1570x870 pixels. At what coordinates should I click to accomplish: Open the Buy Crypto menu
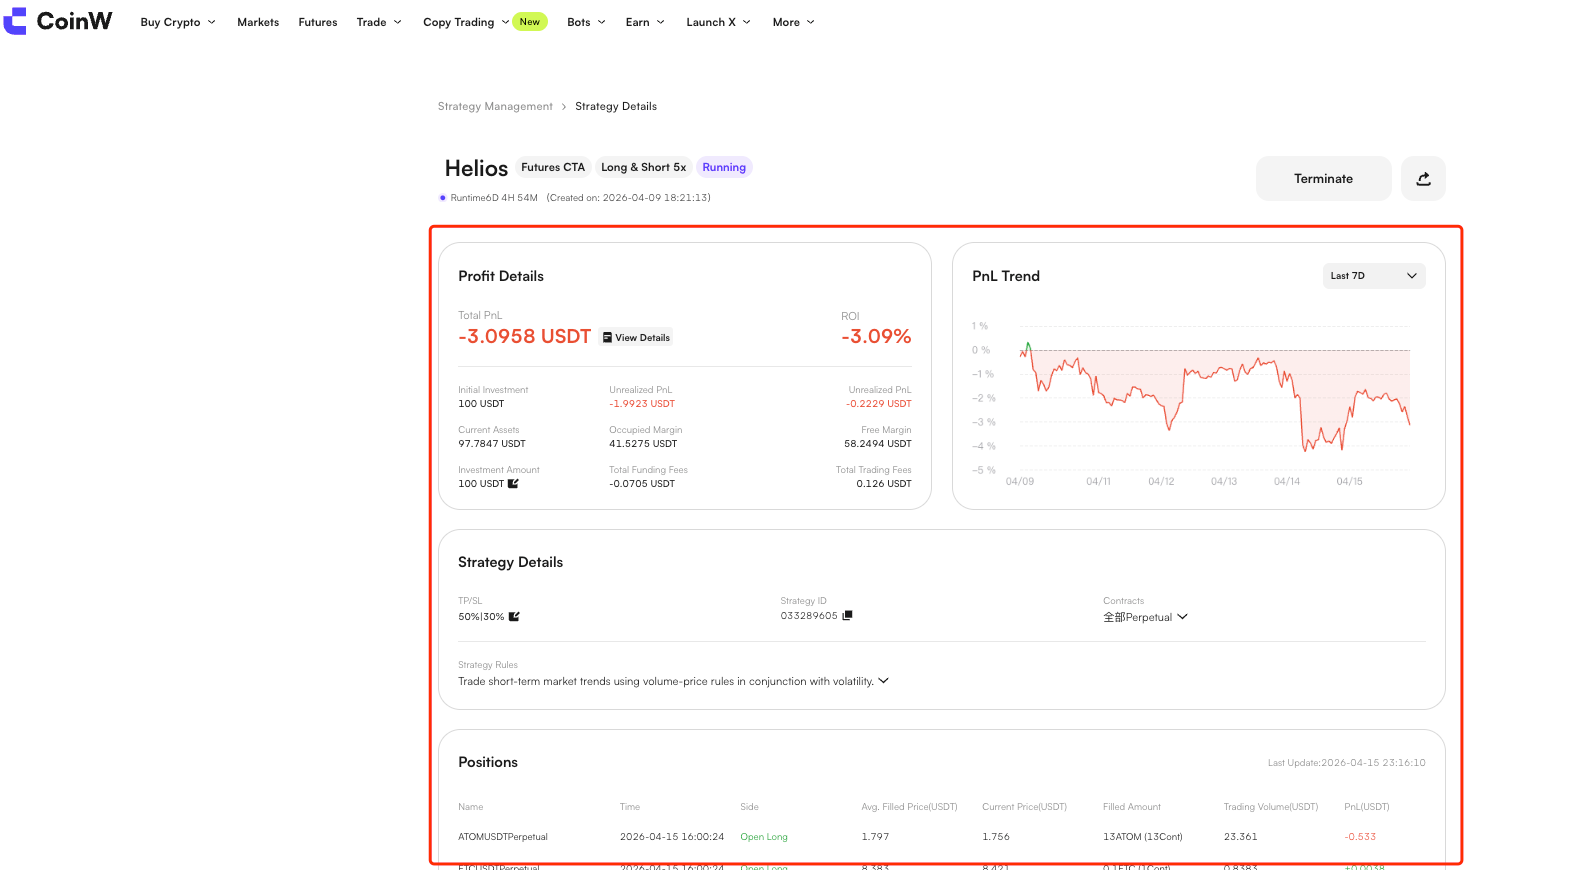pyautogui.click(x=178, y=22)
